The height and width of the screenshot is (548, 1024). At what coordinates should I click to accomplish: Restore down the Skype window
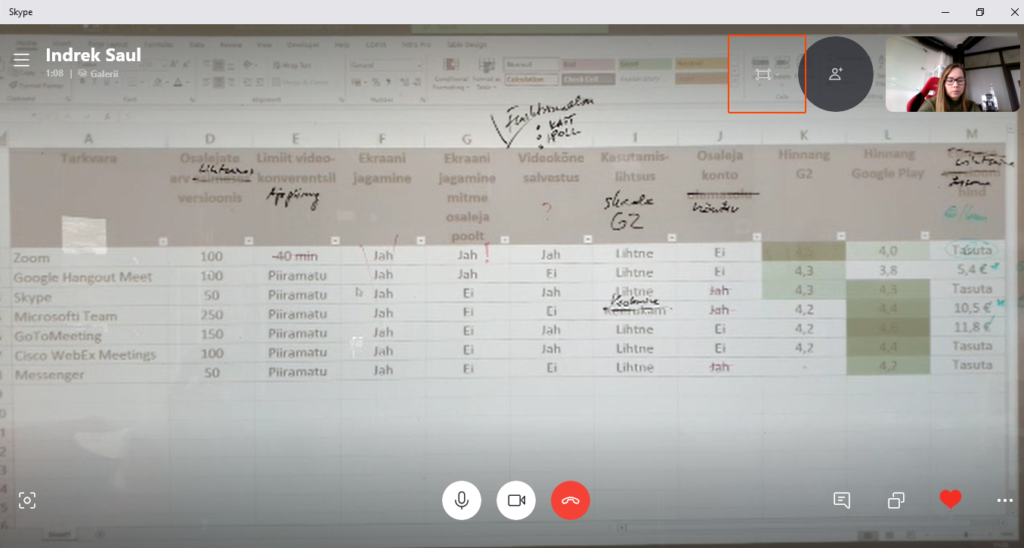tap(980, 12)
